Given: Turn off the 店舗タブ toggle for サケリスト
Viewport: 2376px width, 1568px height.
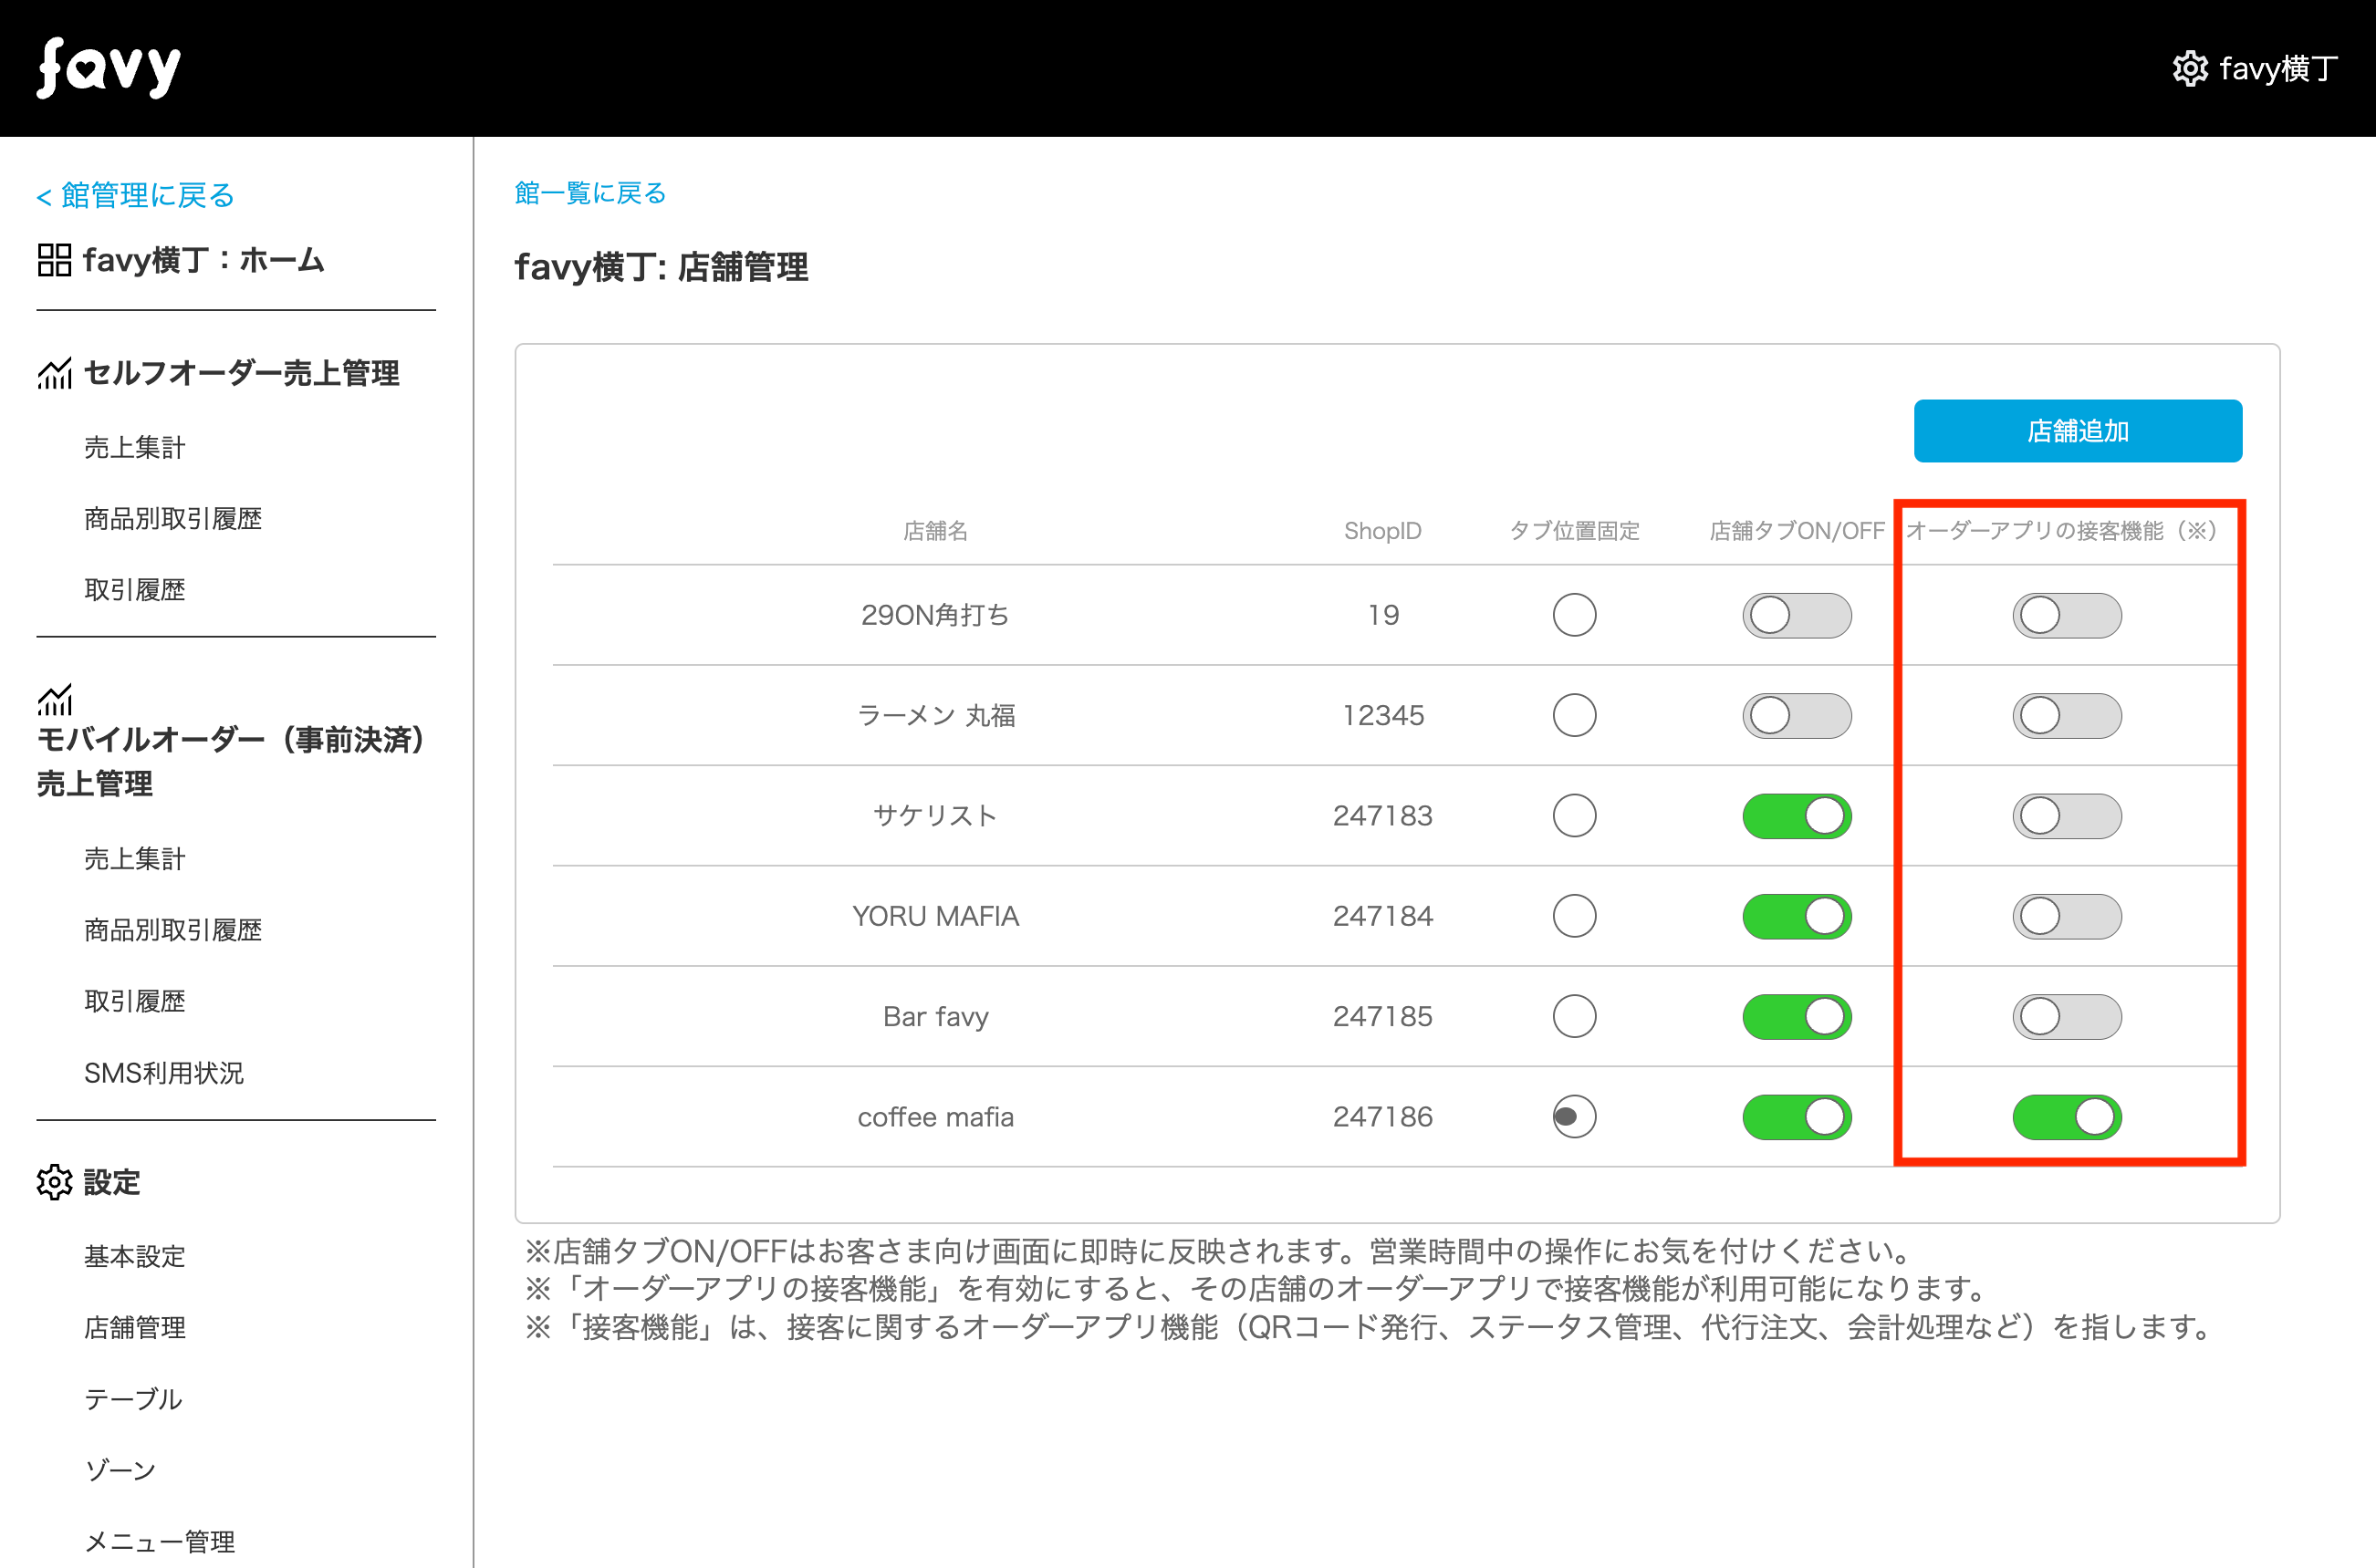Looking at the screenshot, I should tap(1796, 816).
